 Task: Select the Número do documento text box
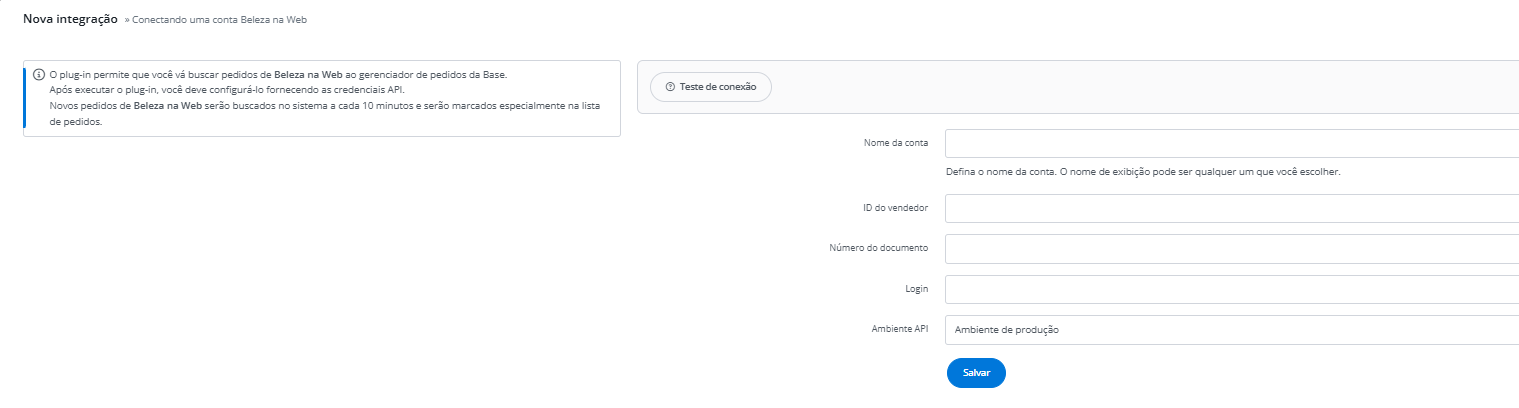(1230, 249)
